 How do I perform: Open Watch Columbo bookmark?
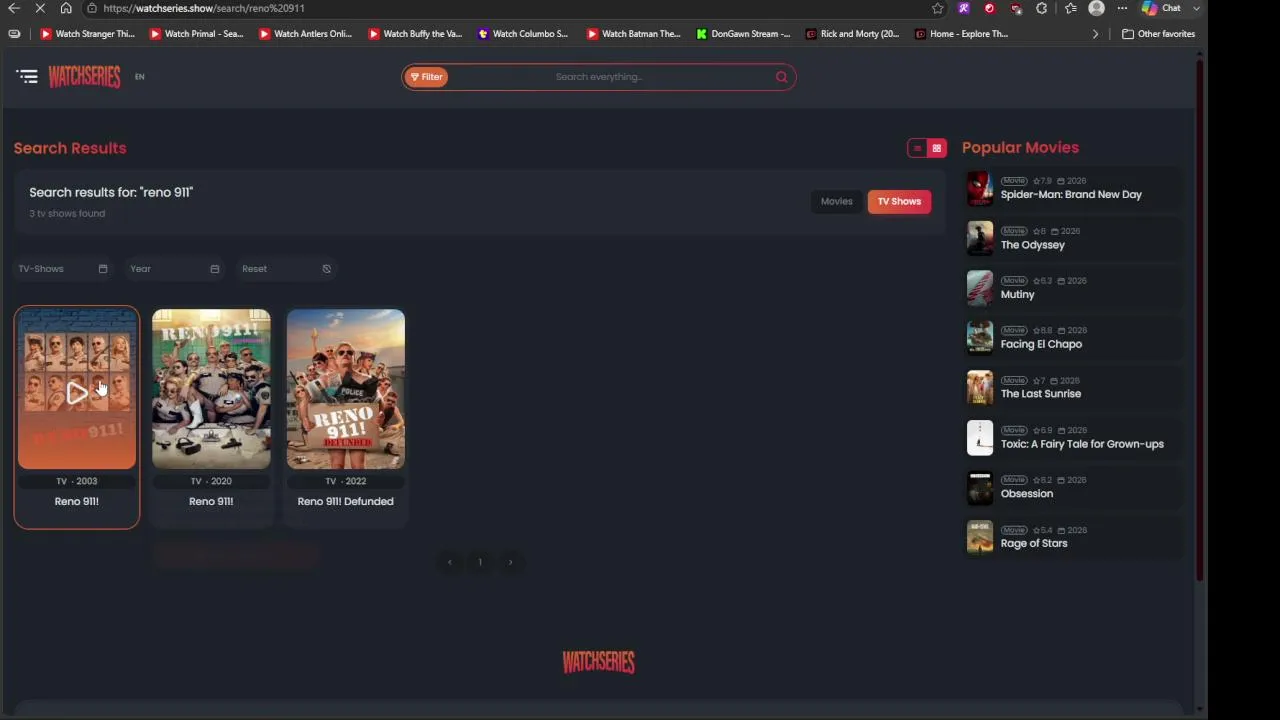(523, 34)
